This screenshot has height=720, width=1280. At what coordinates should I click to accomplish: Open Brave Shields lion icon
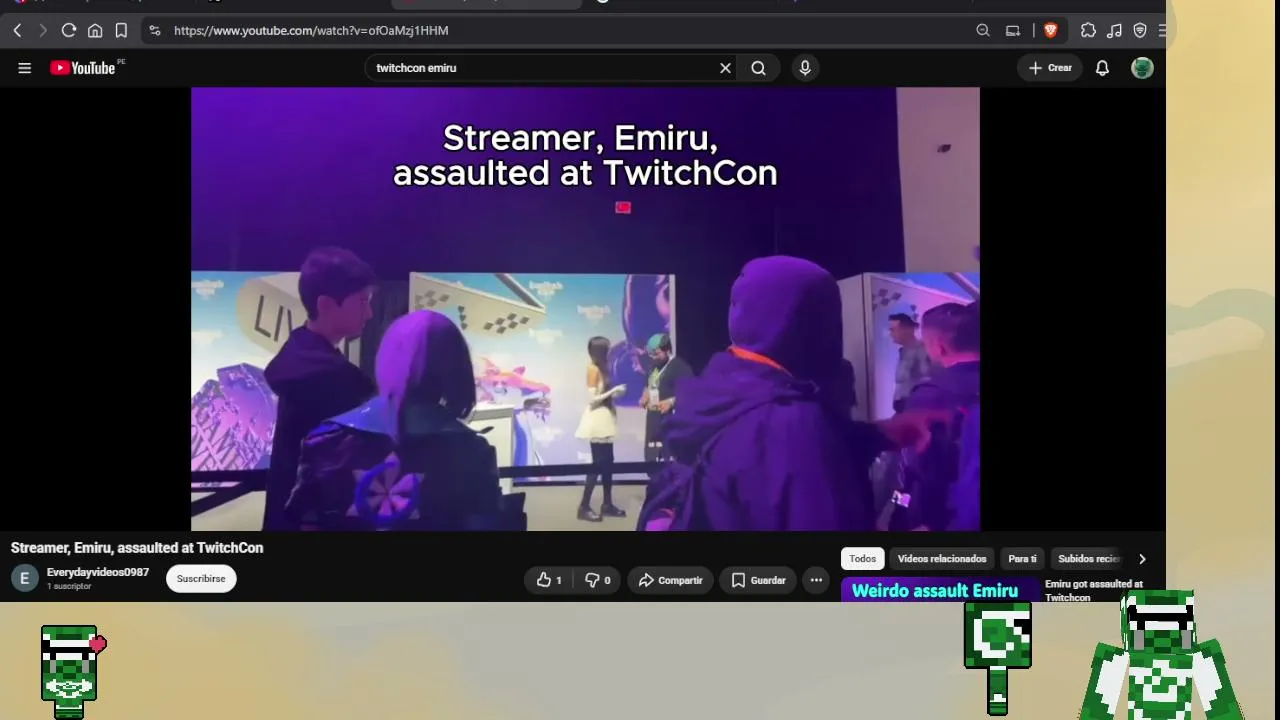(1050, 31)
